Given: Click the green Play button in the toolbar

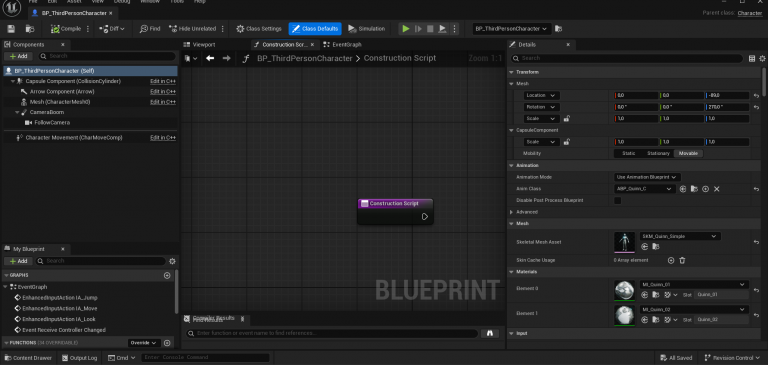Looking at the screenshot, I should [x=406, y=29].
